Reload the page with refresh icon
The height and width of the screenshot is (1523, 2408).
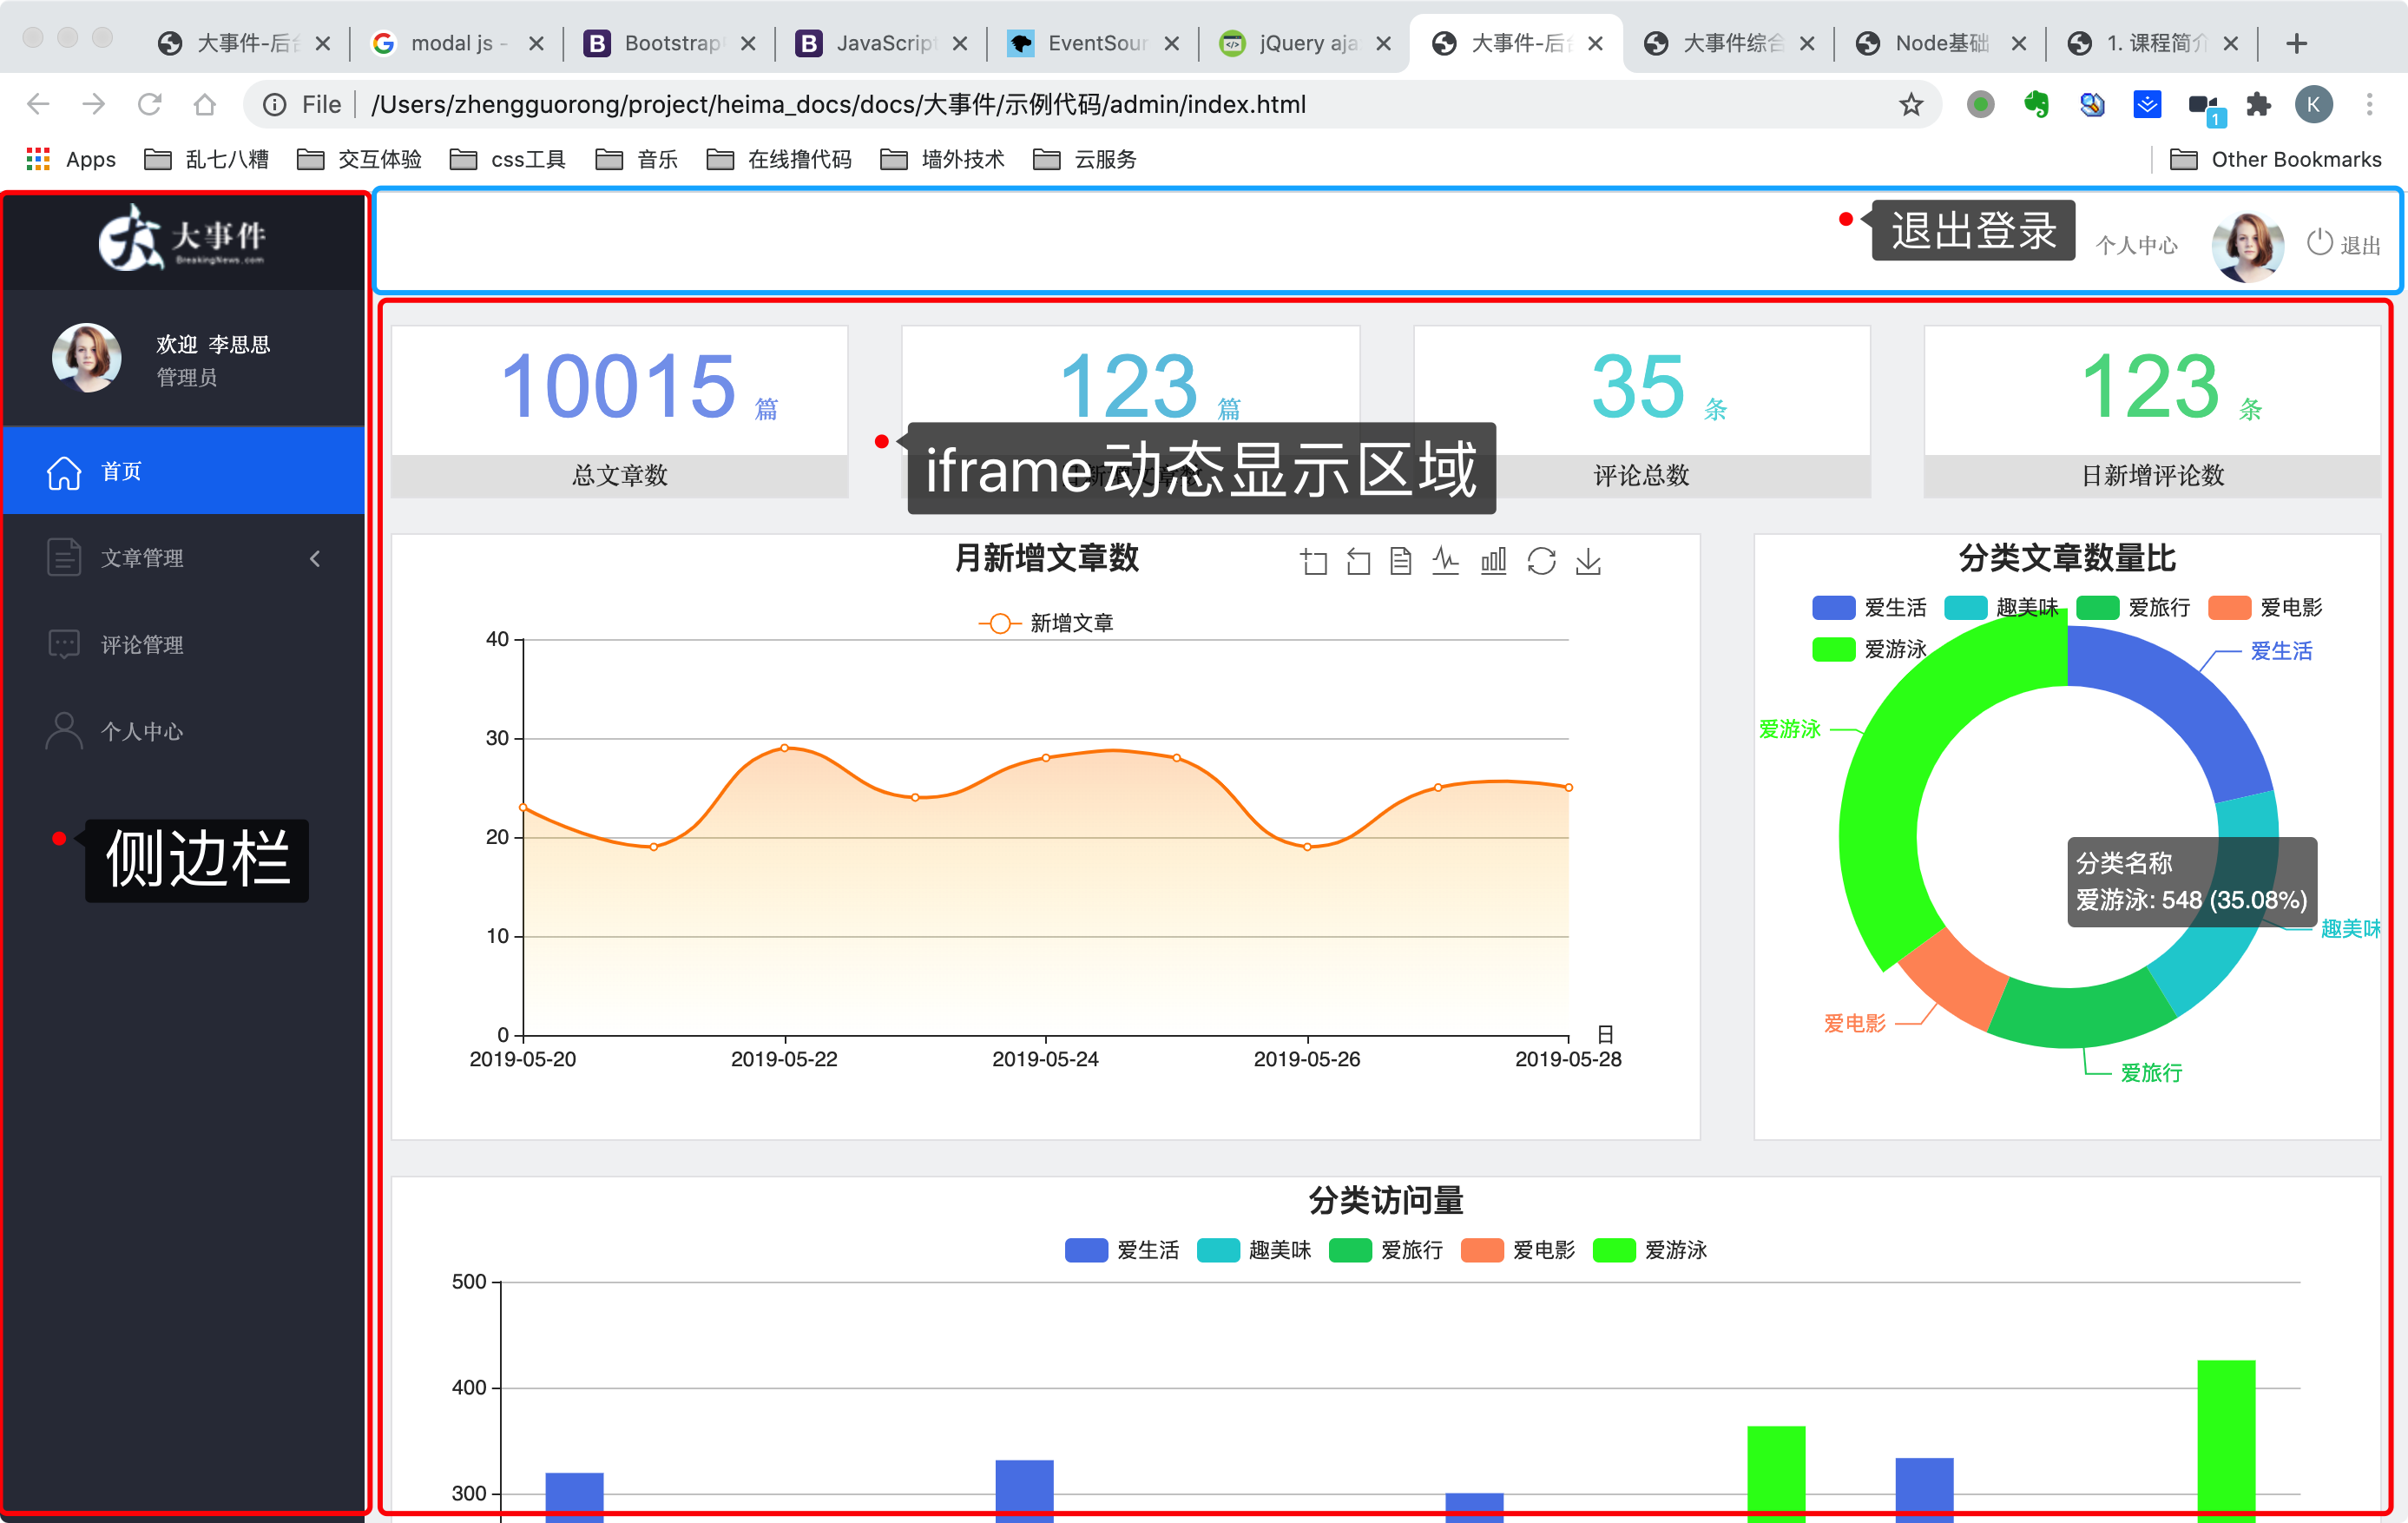[150, 104]
